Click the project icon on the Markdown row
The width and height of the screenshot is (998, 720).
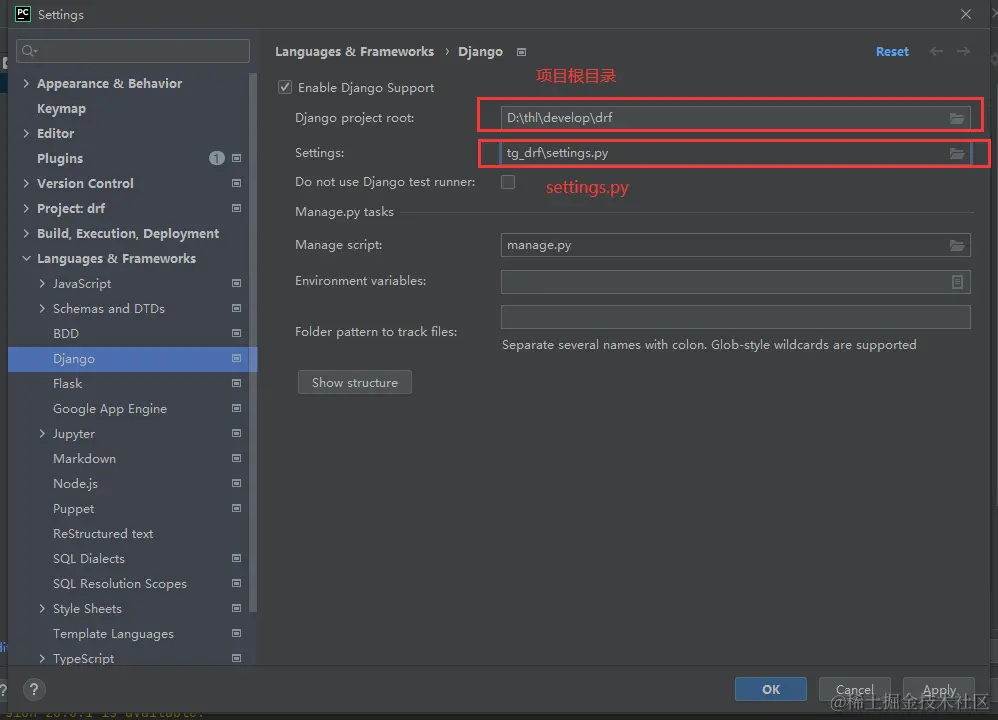pos(236,458)
